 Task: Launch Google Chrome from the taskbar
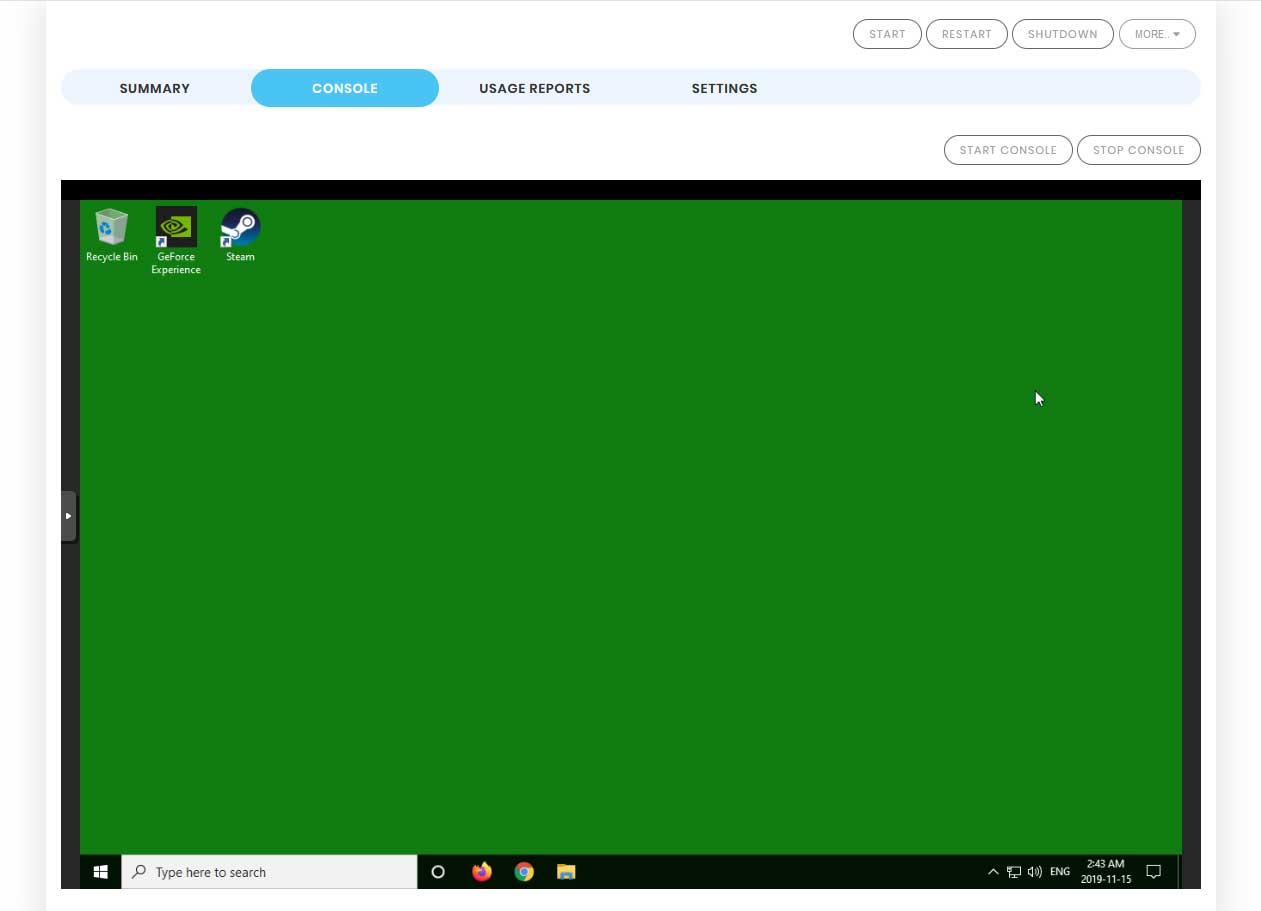click(524, 872)
